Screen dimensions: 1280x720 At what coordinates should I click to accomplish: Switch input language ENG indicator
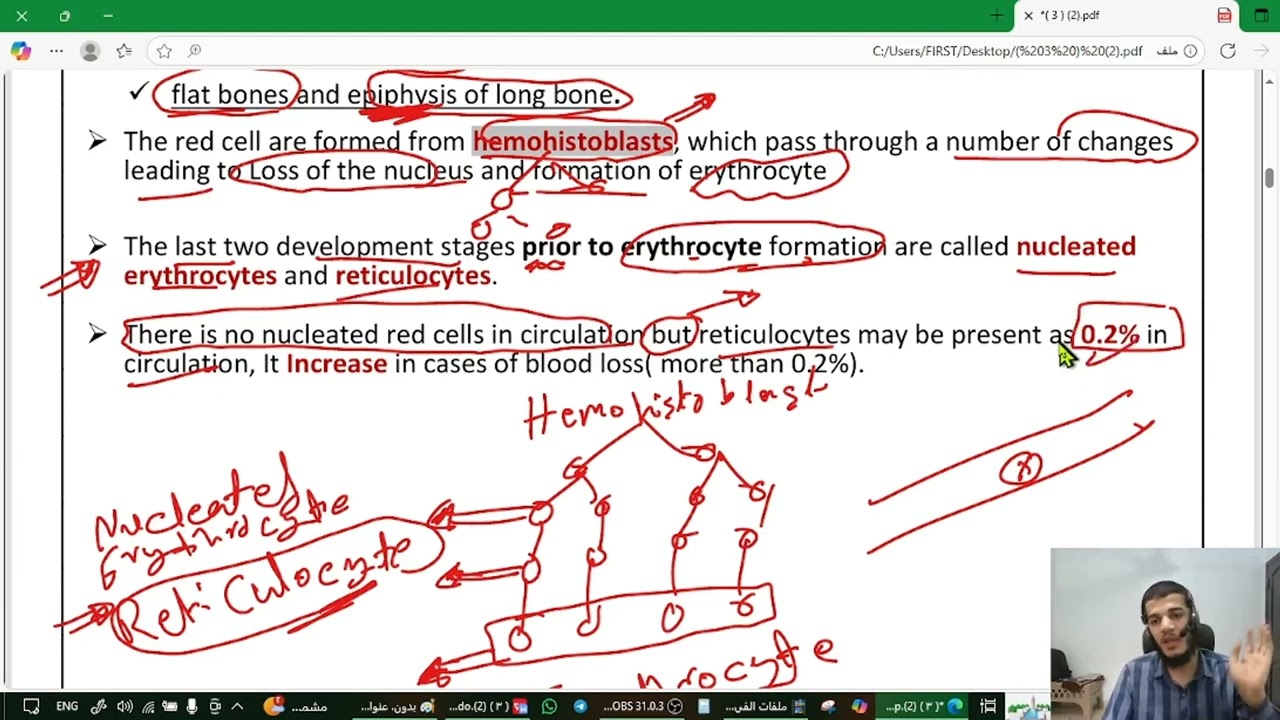[67, 706]
